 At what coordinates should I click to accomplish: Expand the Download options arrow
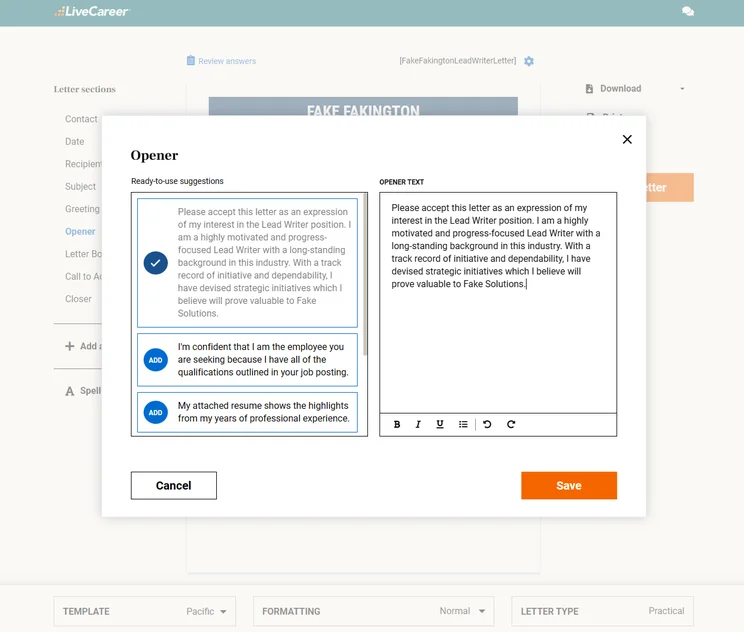click(682, 89)
